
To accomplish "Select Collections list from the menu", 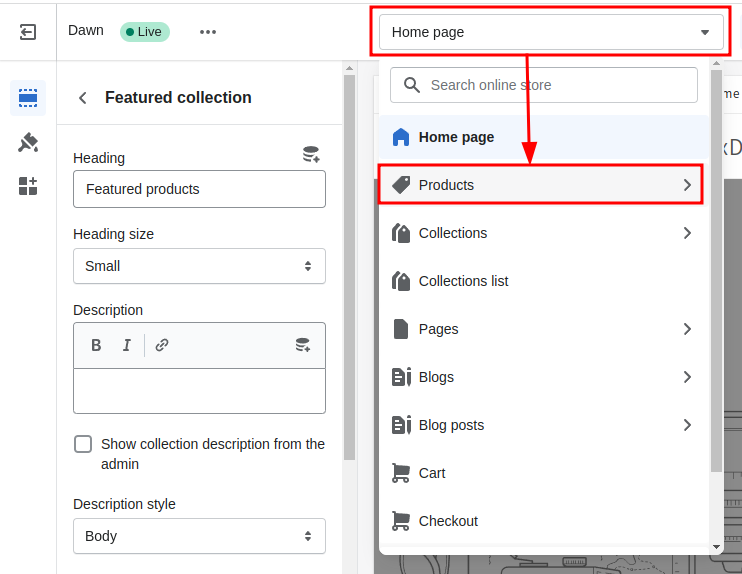I will coord(463,281).
